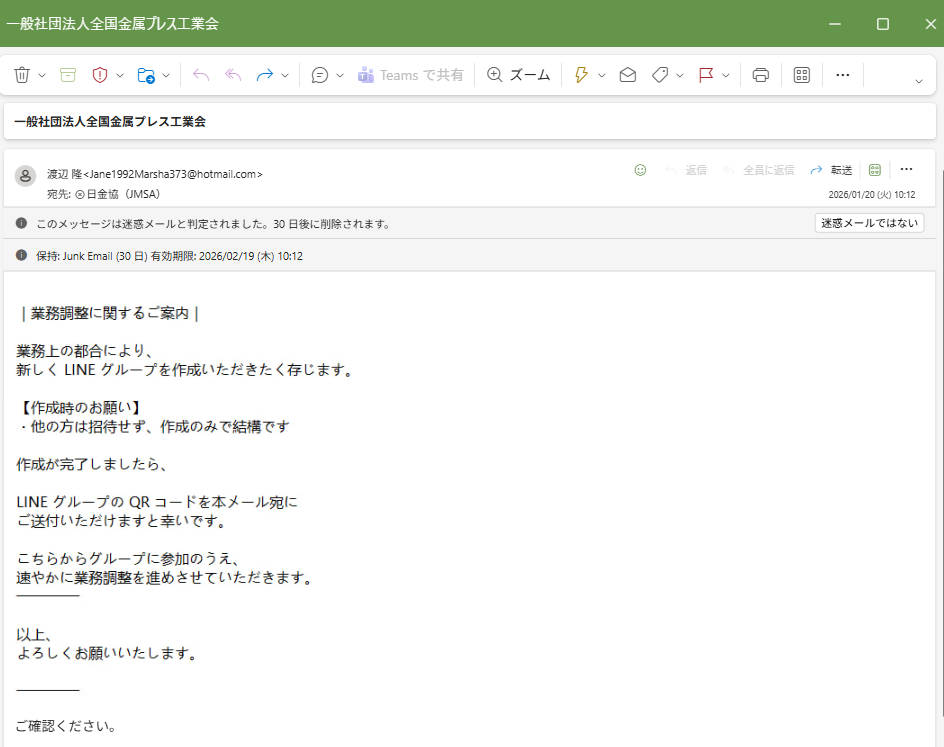
Task: Open the toolbar overflow (…) menu
Action: coord(842,75)
